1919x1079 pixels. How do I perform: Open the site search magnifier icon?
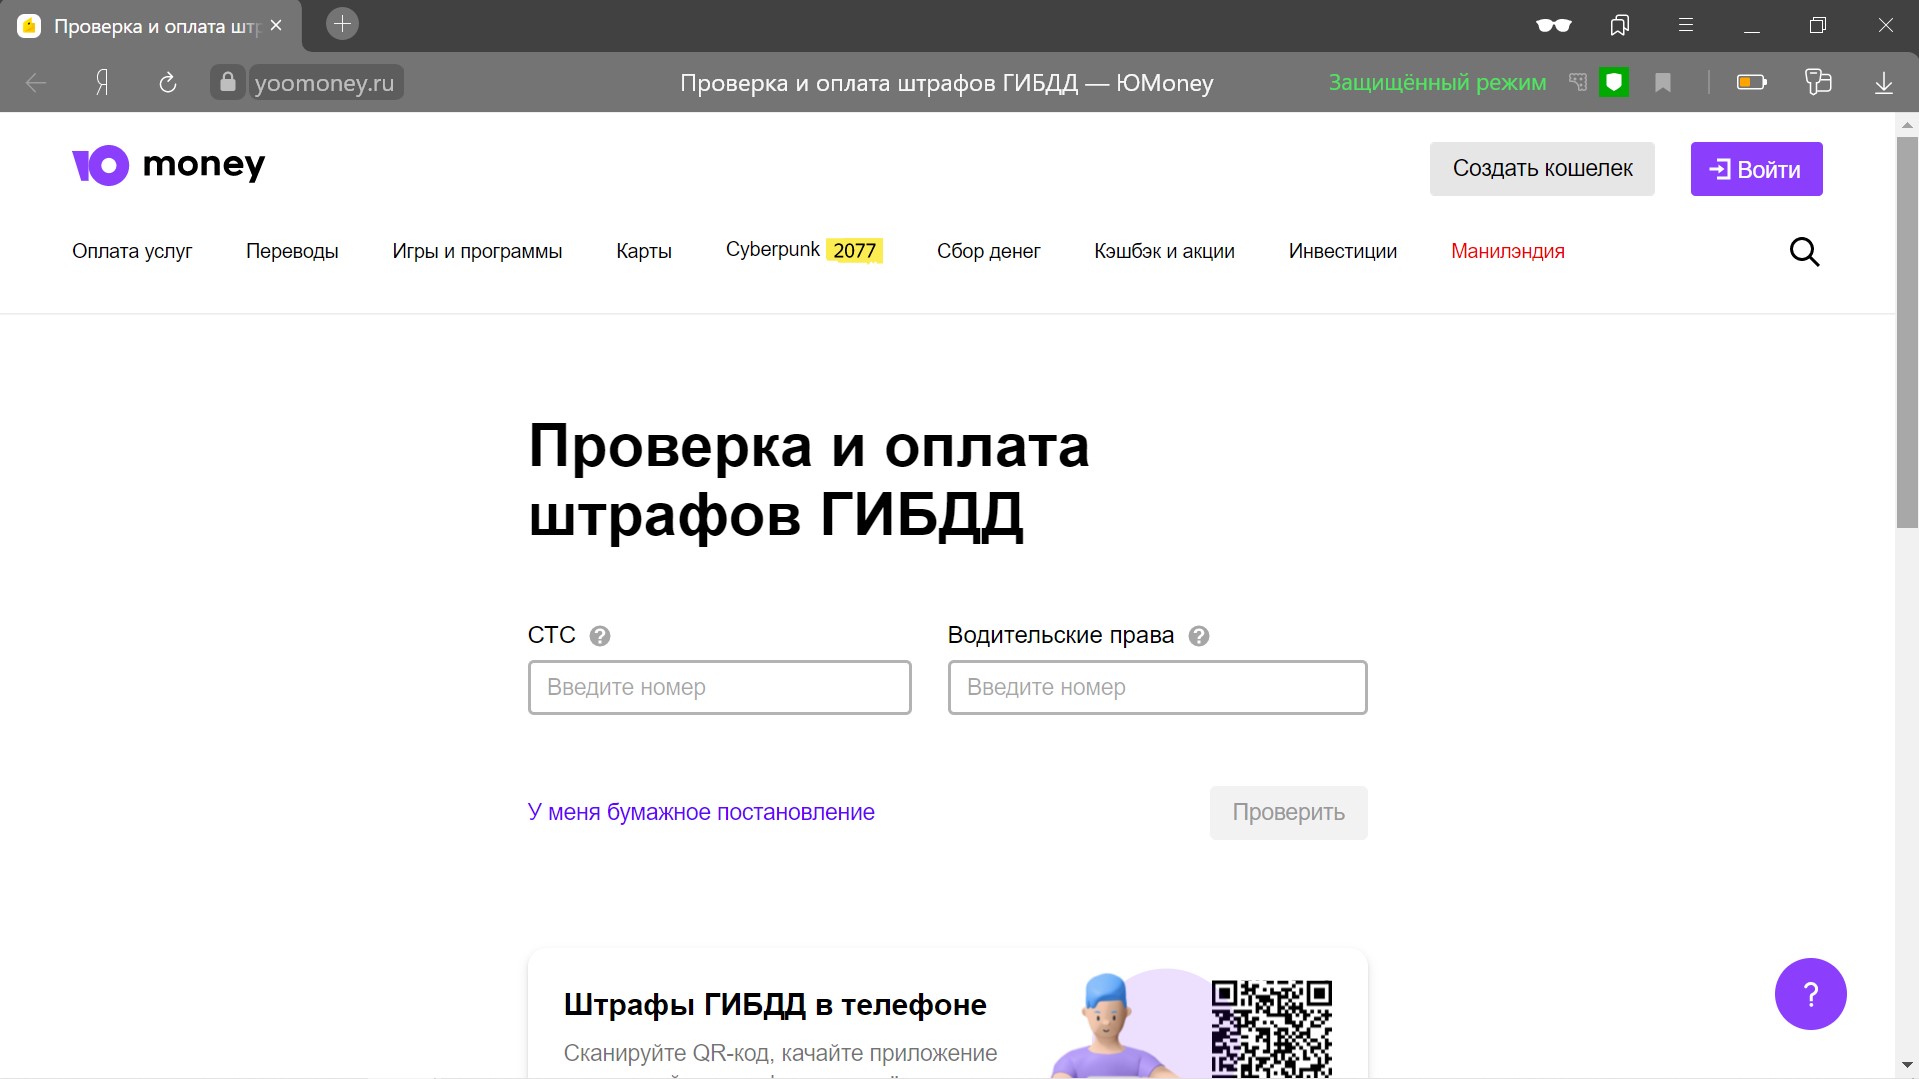click(1803, 252)
